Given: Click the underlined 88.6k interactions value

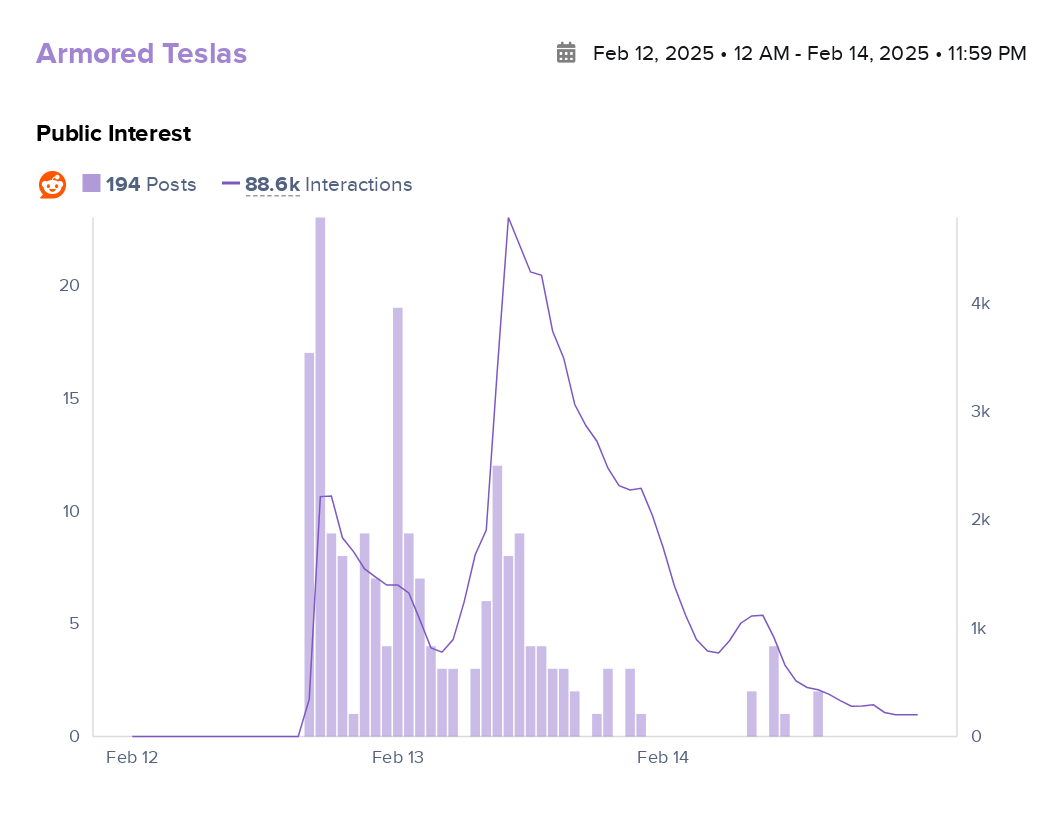Looking at the screenshot, I should coord(272,185).
